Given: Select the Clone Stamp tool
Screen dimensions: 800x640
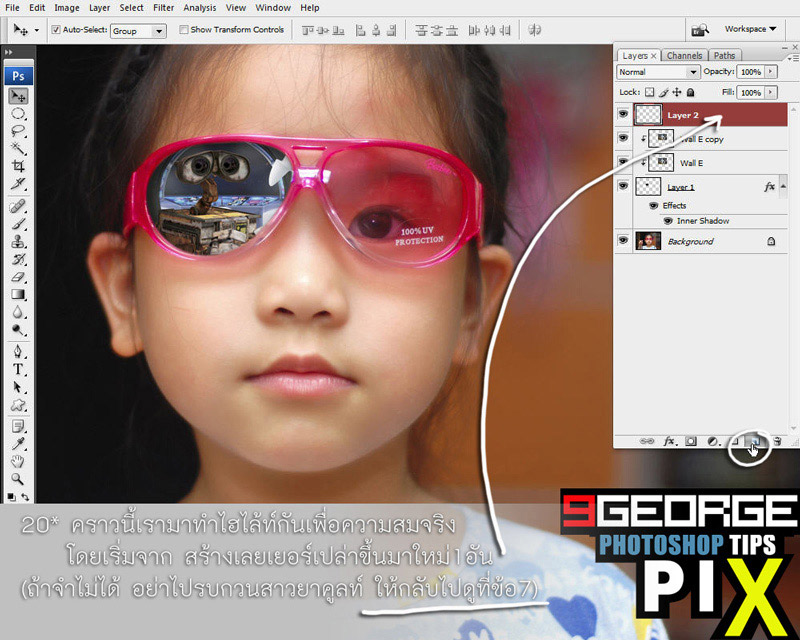Looking at the screenshot, I should point(18,241).
